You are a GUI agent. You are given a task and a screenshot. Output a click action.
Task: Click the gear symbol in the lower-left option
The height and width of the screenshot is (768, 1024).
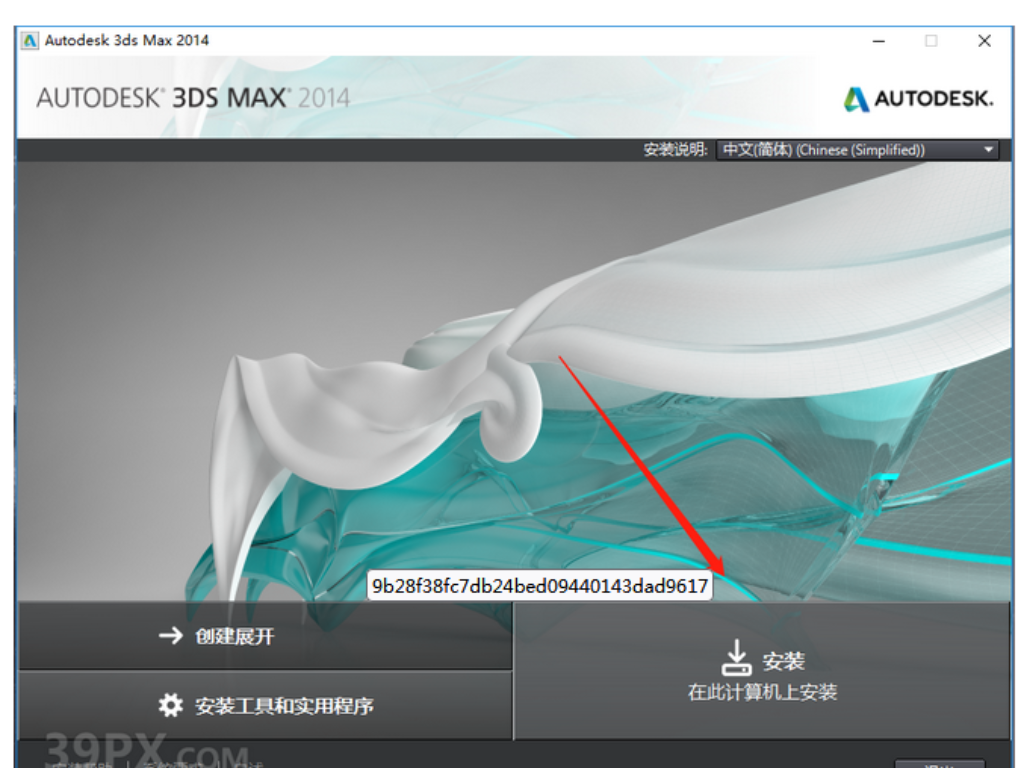[x=173, y=703]
